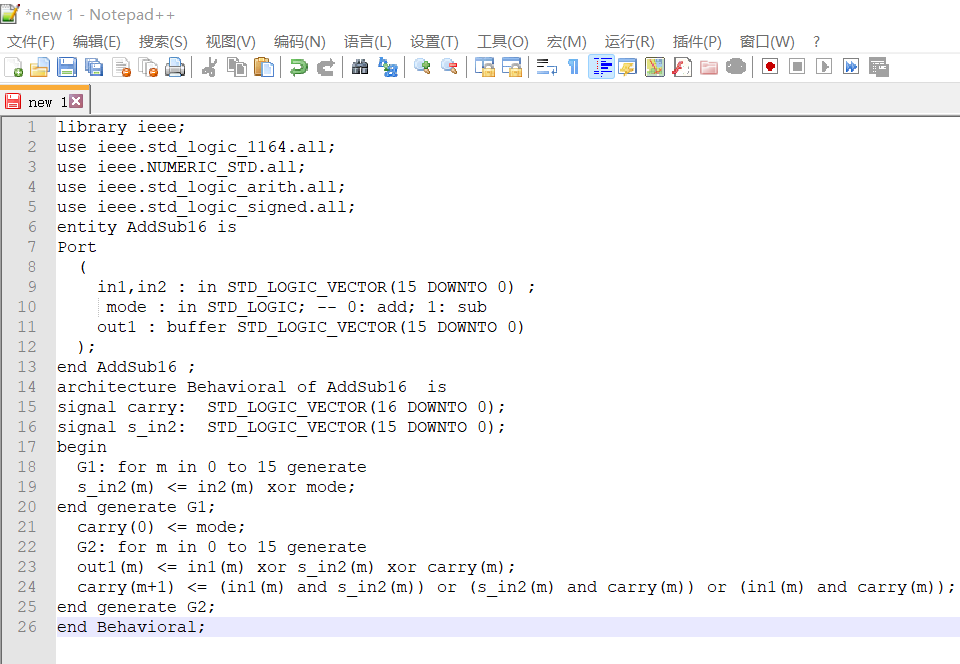Viewport: 960px width, 664px height.
Task: Save the current file
Action: pyautogui.click(x=67, y=67)
